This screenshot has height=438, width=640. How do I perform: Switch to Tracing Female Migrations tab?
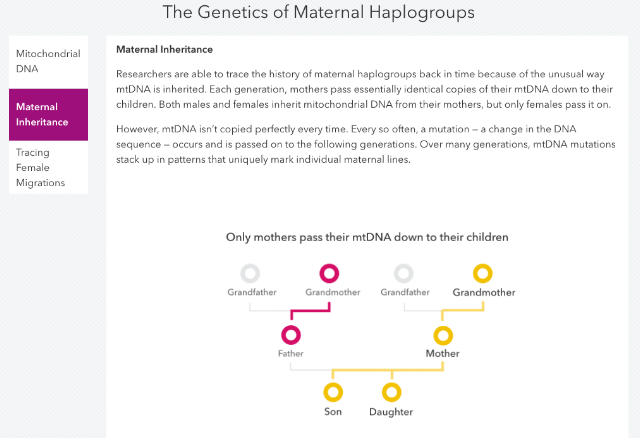[x=48, y=167]
